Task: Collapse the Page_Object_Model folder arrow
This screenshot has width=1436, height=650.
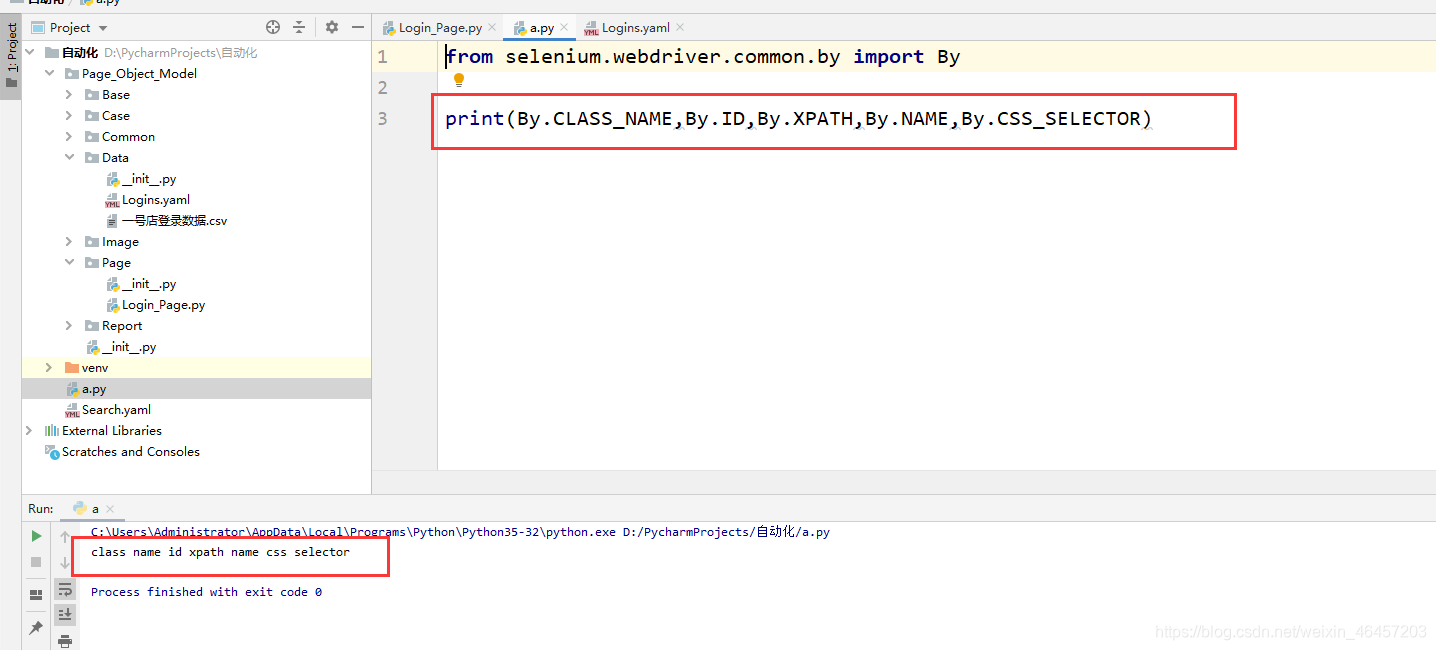Action: [x=49, y=73]
